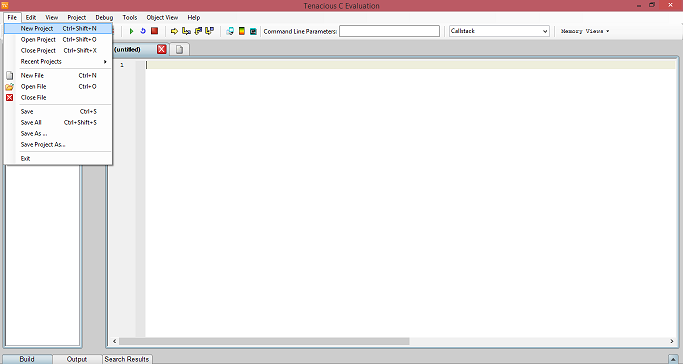Viewport: 683px width, 364px height.
Task: Click line 1 in the code editor
Action: [x=410, y=65]
